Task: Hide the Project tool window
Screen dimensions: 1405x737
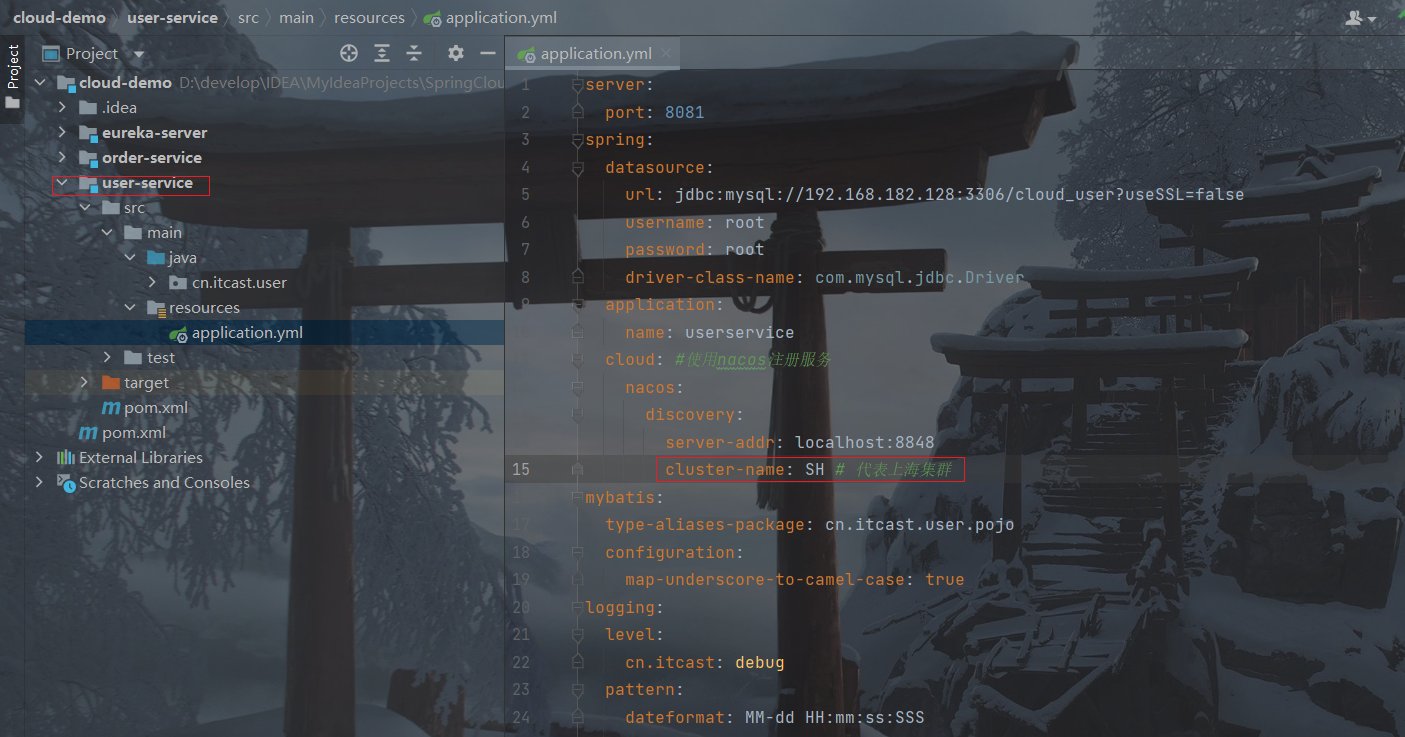Action: click(488, 53)
